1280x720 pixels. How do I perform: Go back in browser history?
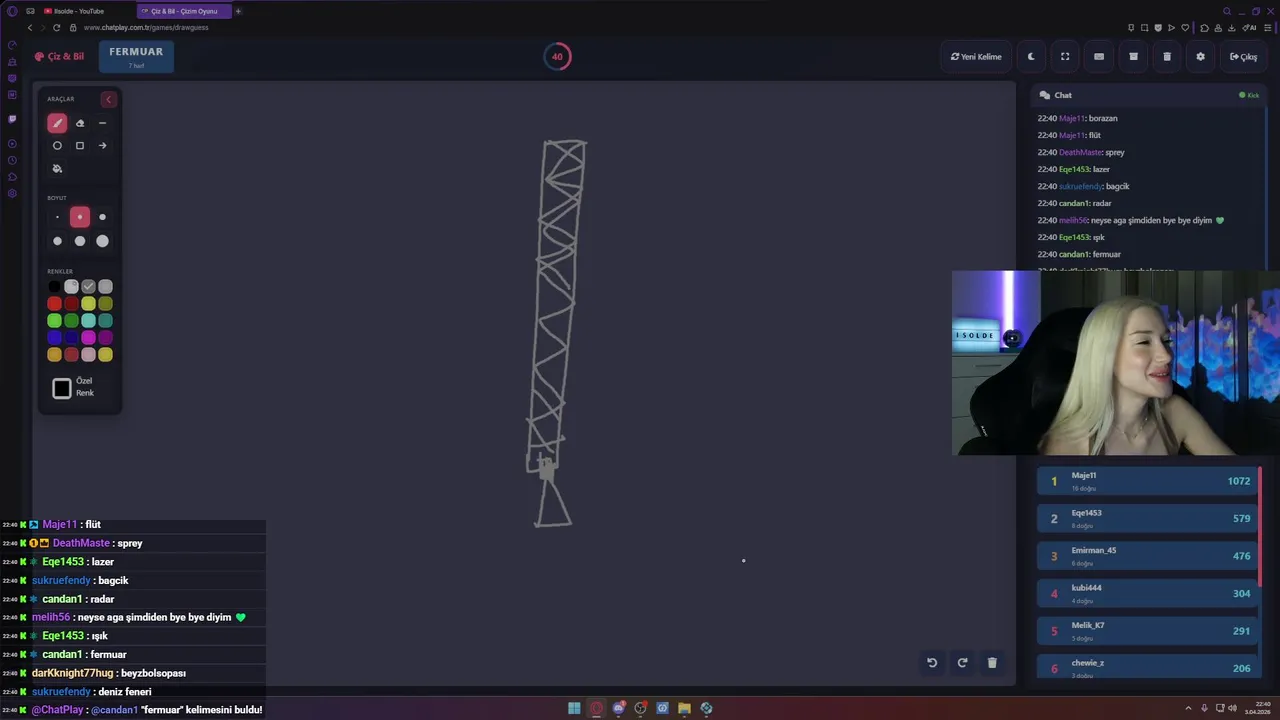(x=30, y=28)
